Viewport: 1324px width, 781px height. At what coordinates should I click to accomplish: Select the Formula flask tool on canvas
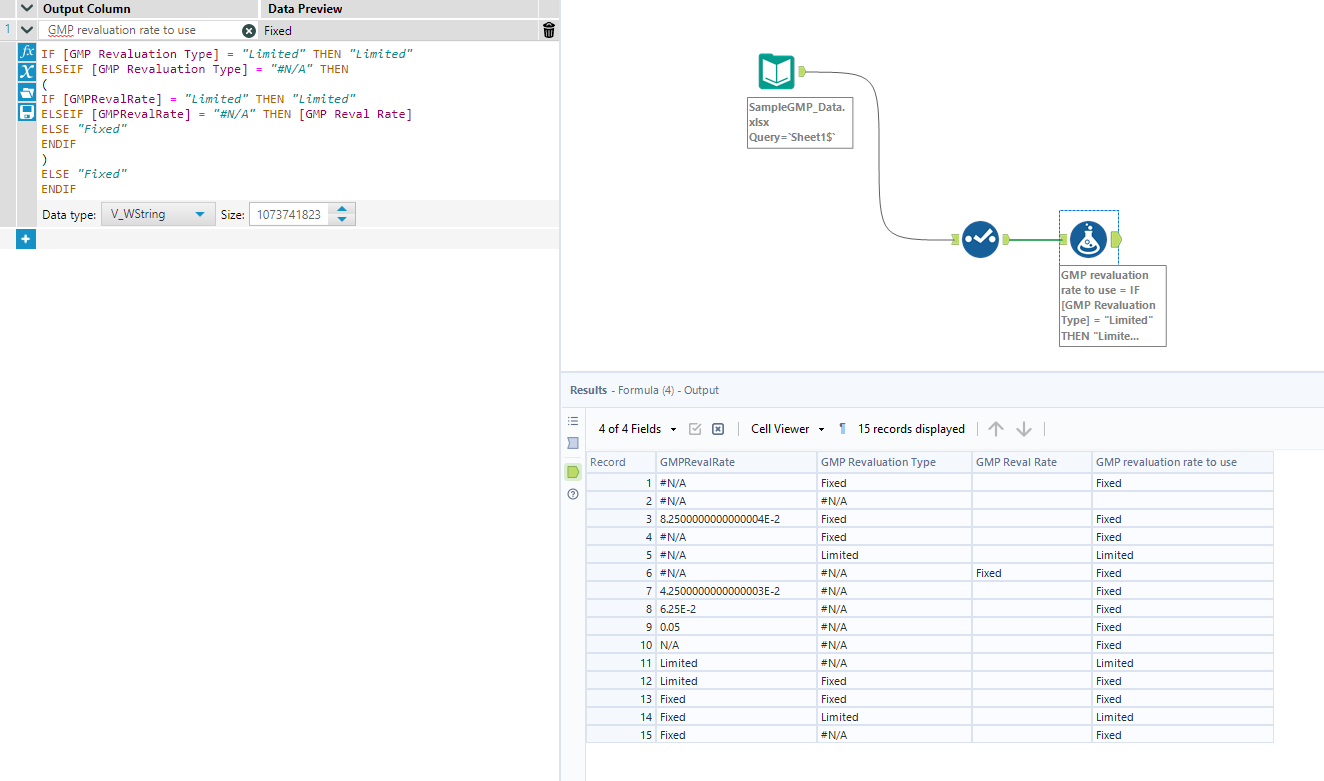[1088, 239]
